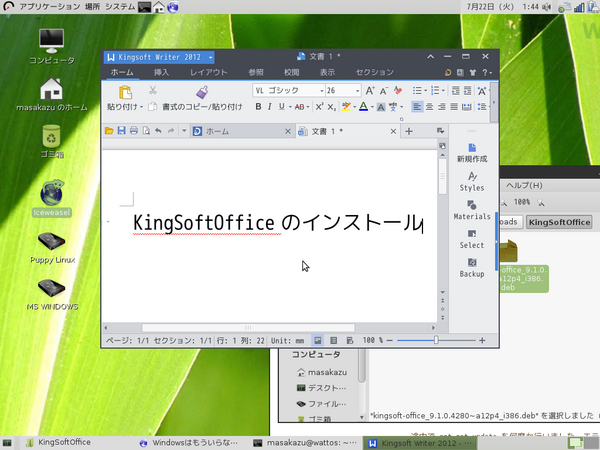This screenshot has width=600, height=450.
Task: Click the Cut scissors icon
Action: coord(153,90)
